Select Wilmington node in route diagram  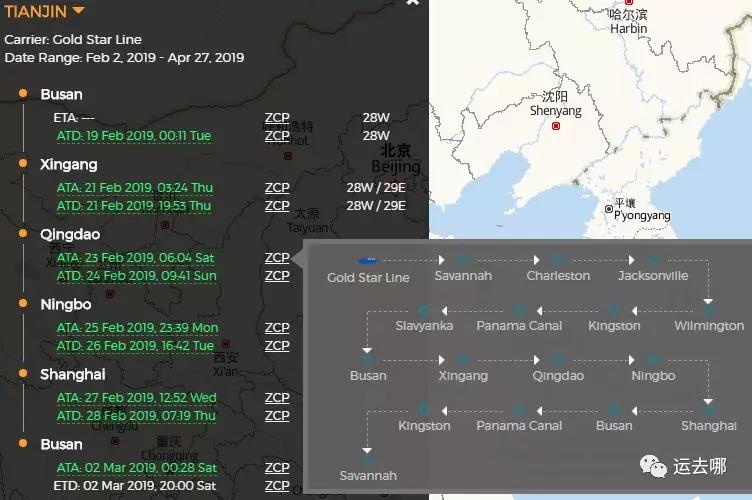708,311
